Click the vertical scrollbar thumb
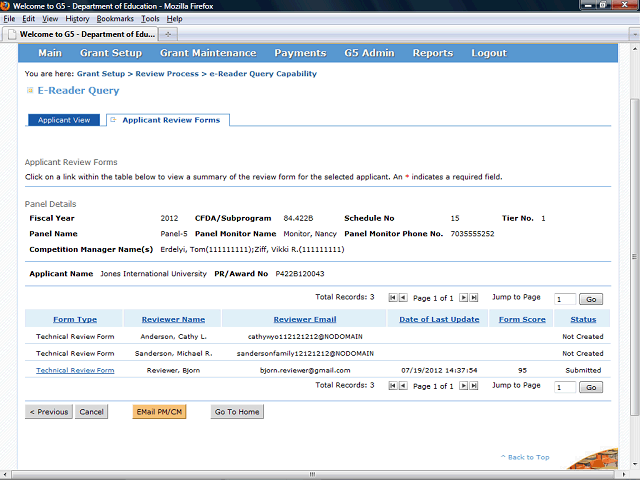Viewport: 640px width, 480px height. [x=634, y=257]
